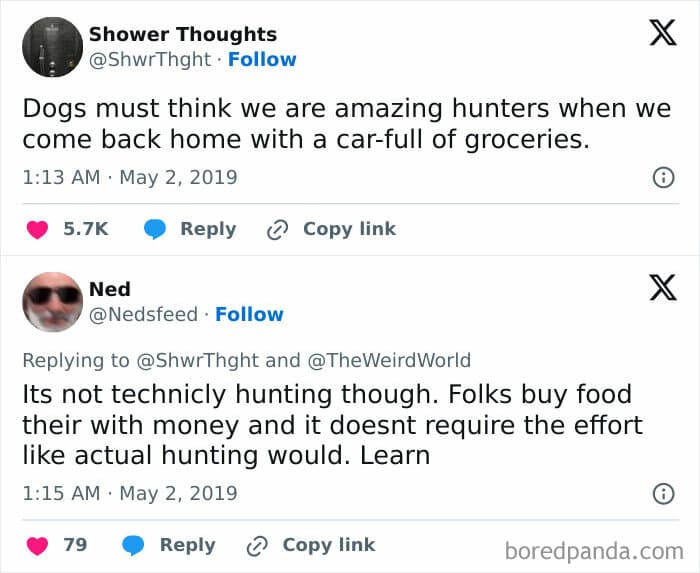Screen dimensions: 700x573
Task: Click chain link icon on first tweet
Action: pyautogui.click(x=277, y=230)
